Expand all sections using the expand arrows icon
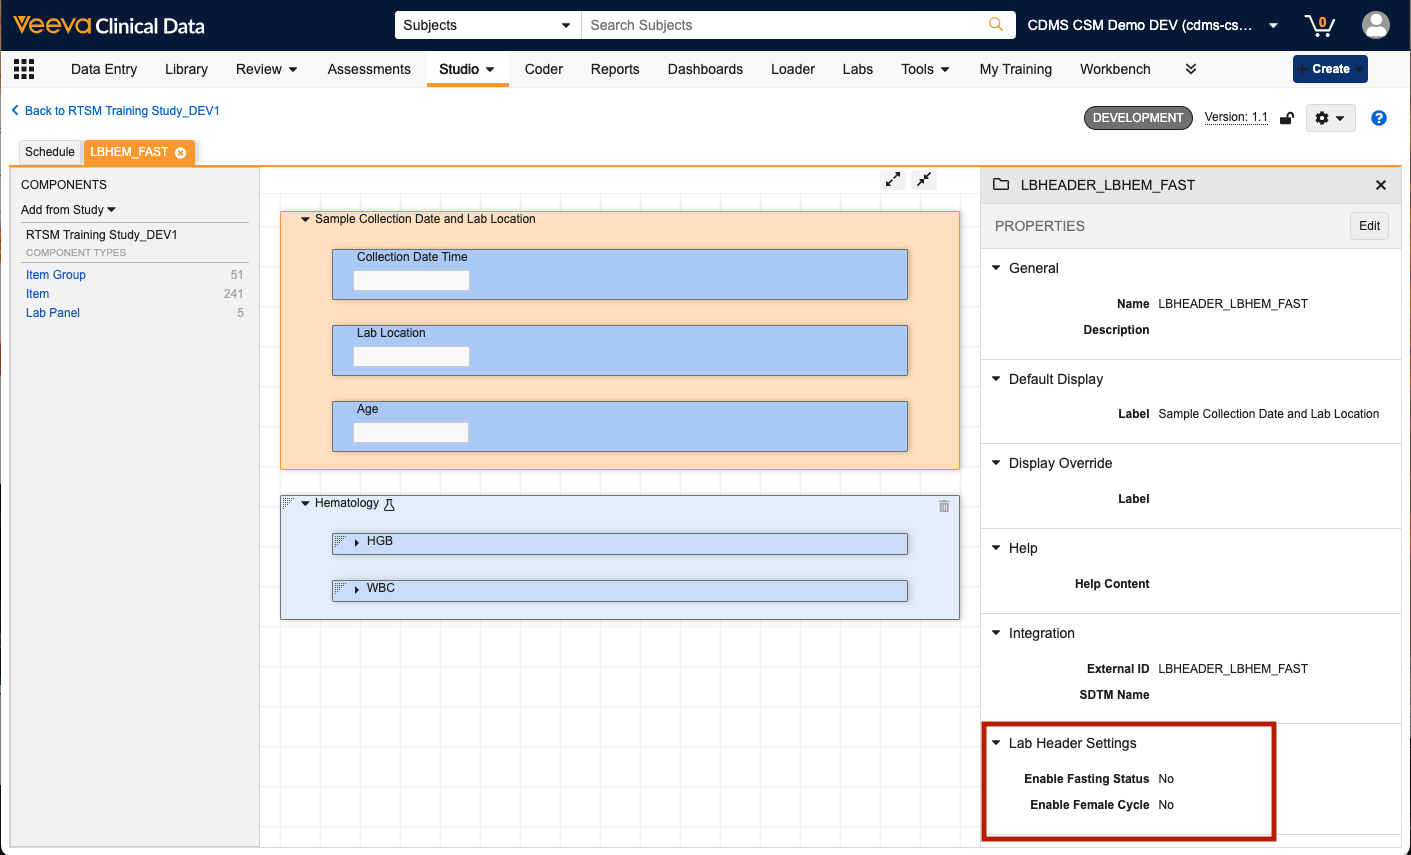 (x=893, y=179)
